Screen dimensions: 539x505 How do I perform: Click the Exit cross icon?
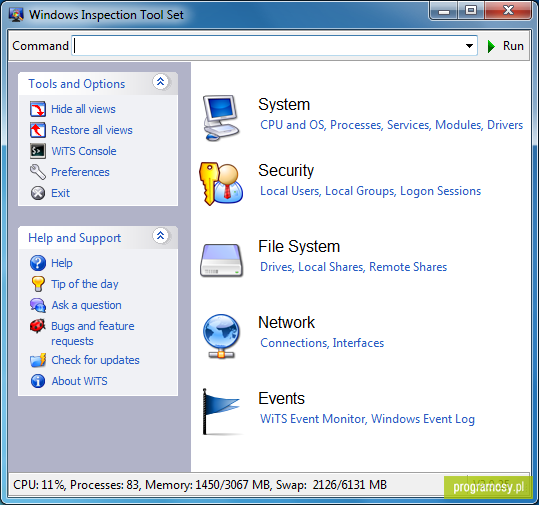coord(37,193)
